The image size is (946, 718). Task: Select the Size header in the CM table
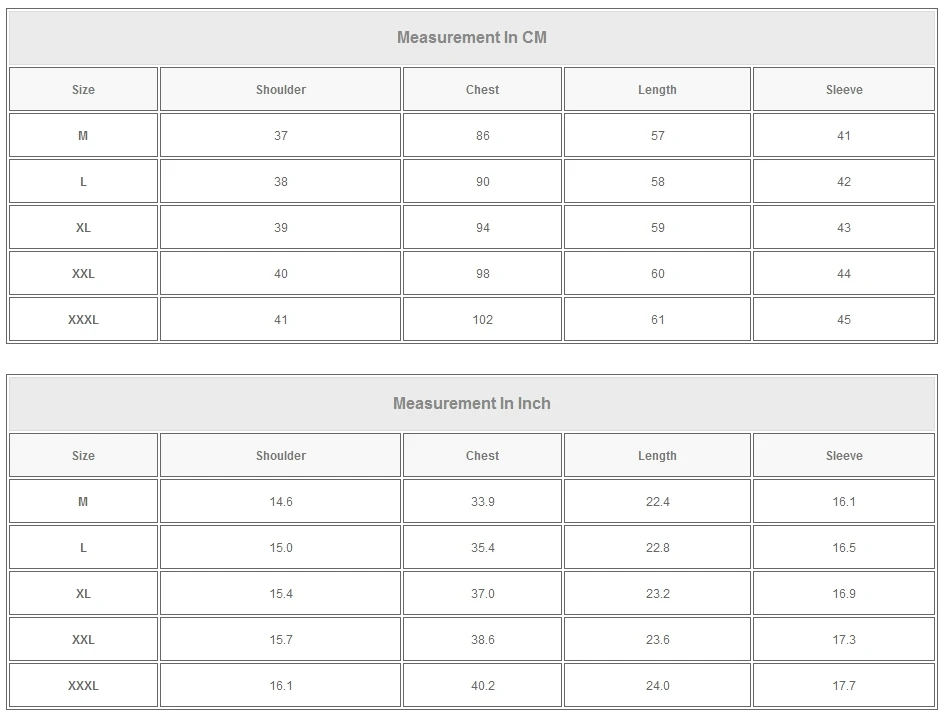tap(83, 90)
